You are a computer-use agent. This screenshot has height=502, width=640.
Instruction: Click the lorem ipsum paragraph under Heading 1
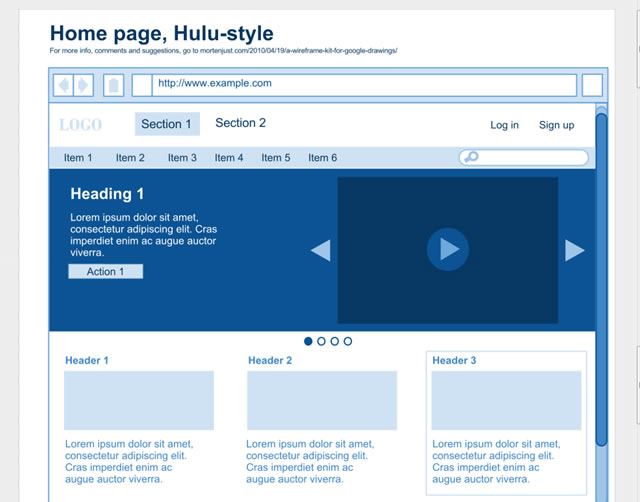click(144, 235)
